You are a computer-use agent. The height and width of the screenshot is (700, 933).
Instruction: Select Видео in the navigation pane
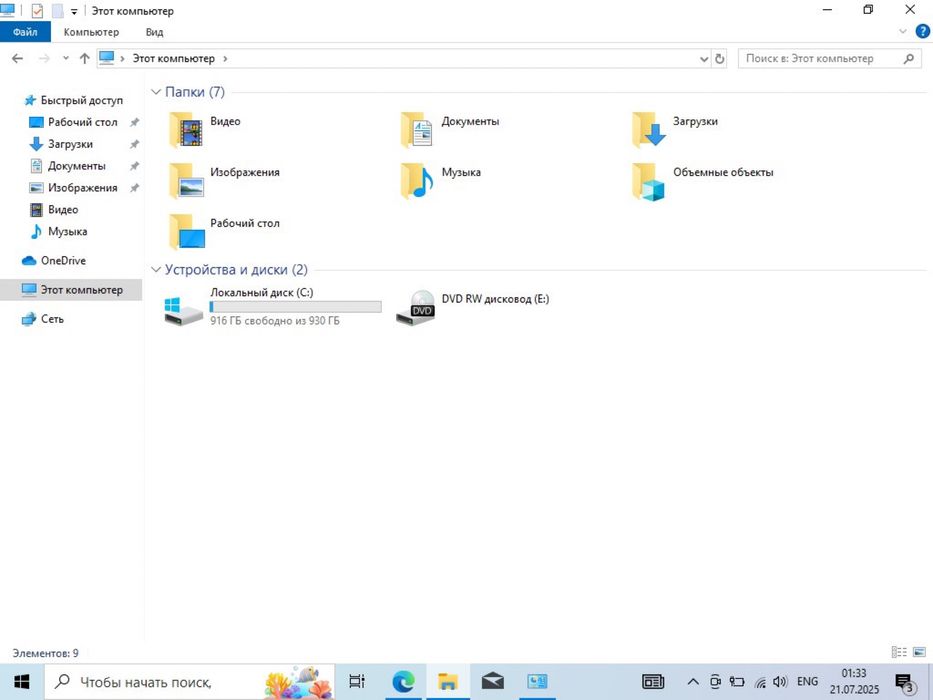(x=63, y=210)
